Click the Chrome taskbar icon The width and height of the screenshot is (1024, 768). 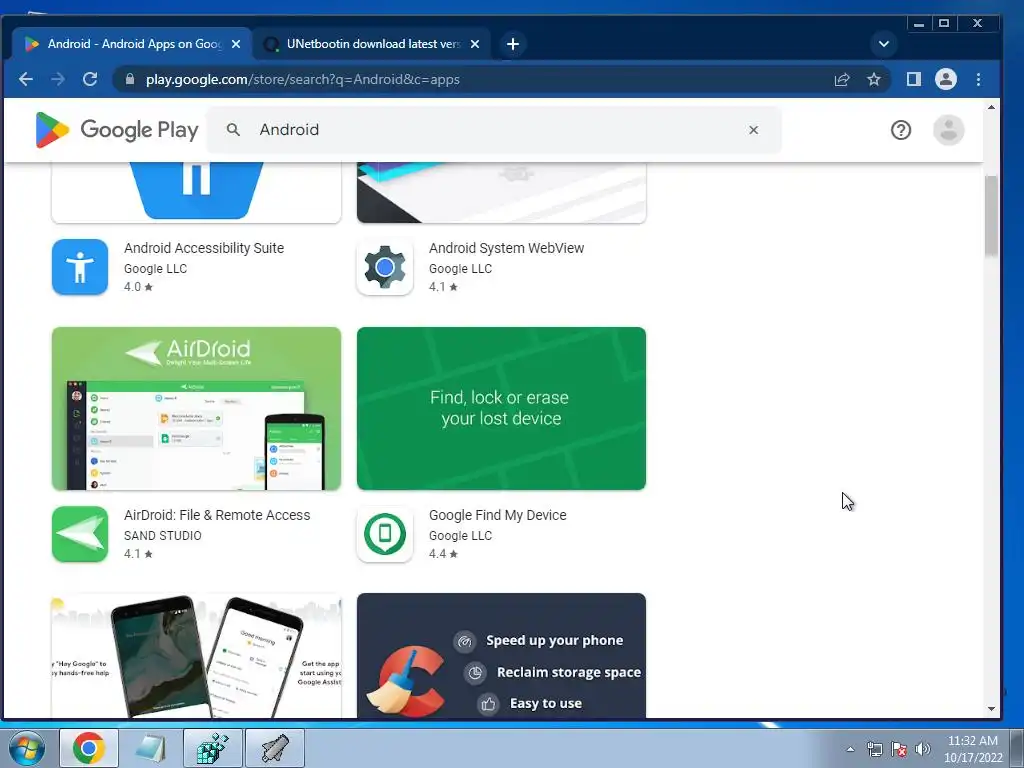pos(89,748)
